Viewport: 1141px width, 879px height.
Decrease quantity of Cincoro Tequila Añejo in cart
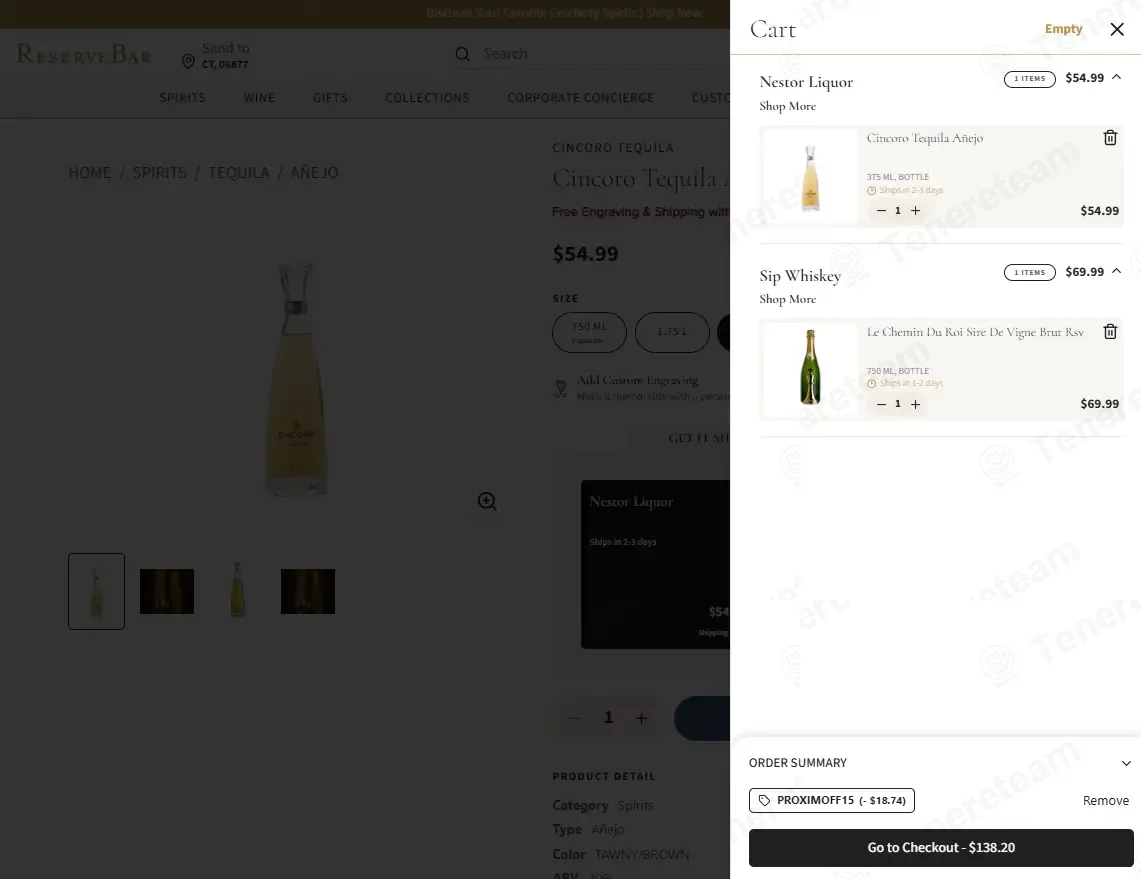point(881,210)
